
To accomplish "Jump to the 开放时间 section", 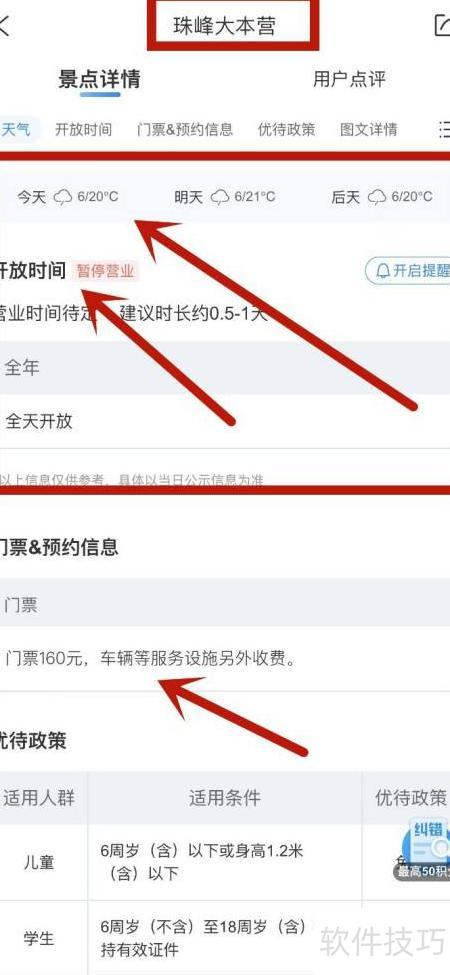I will tap(83, 129).
